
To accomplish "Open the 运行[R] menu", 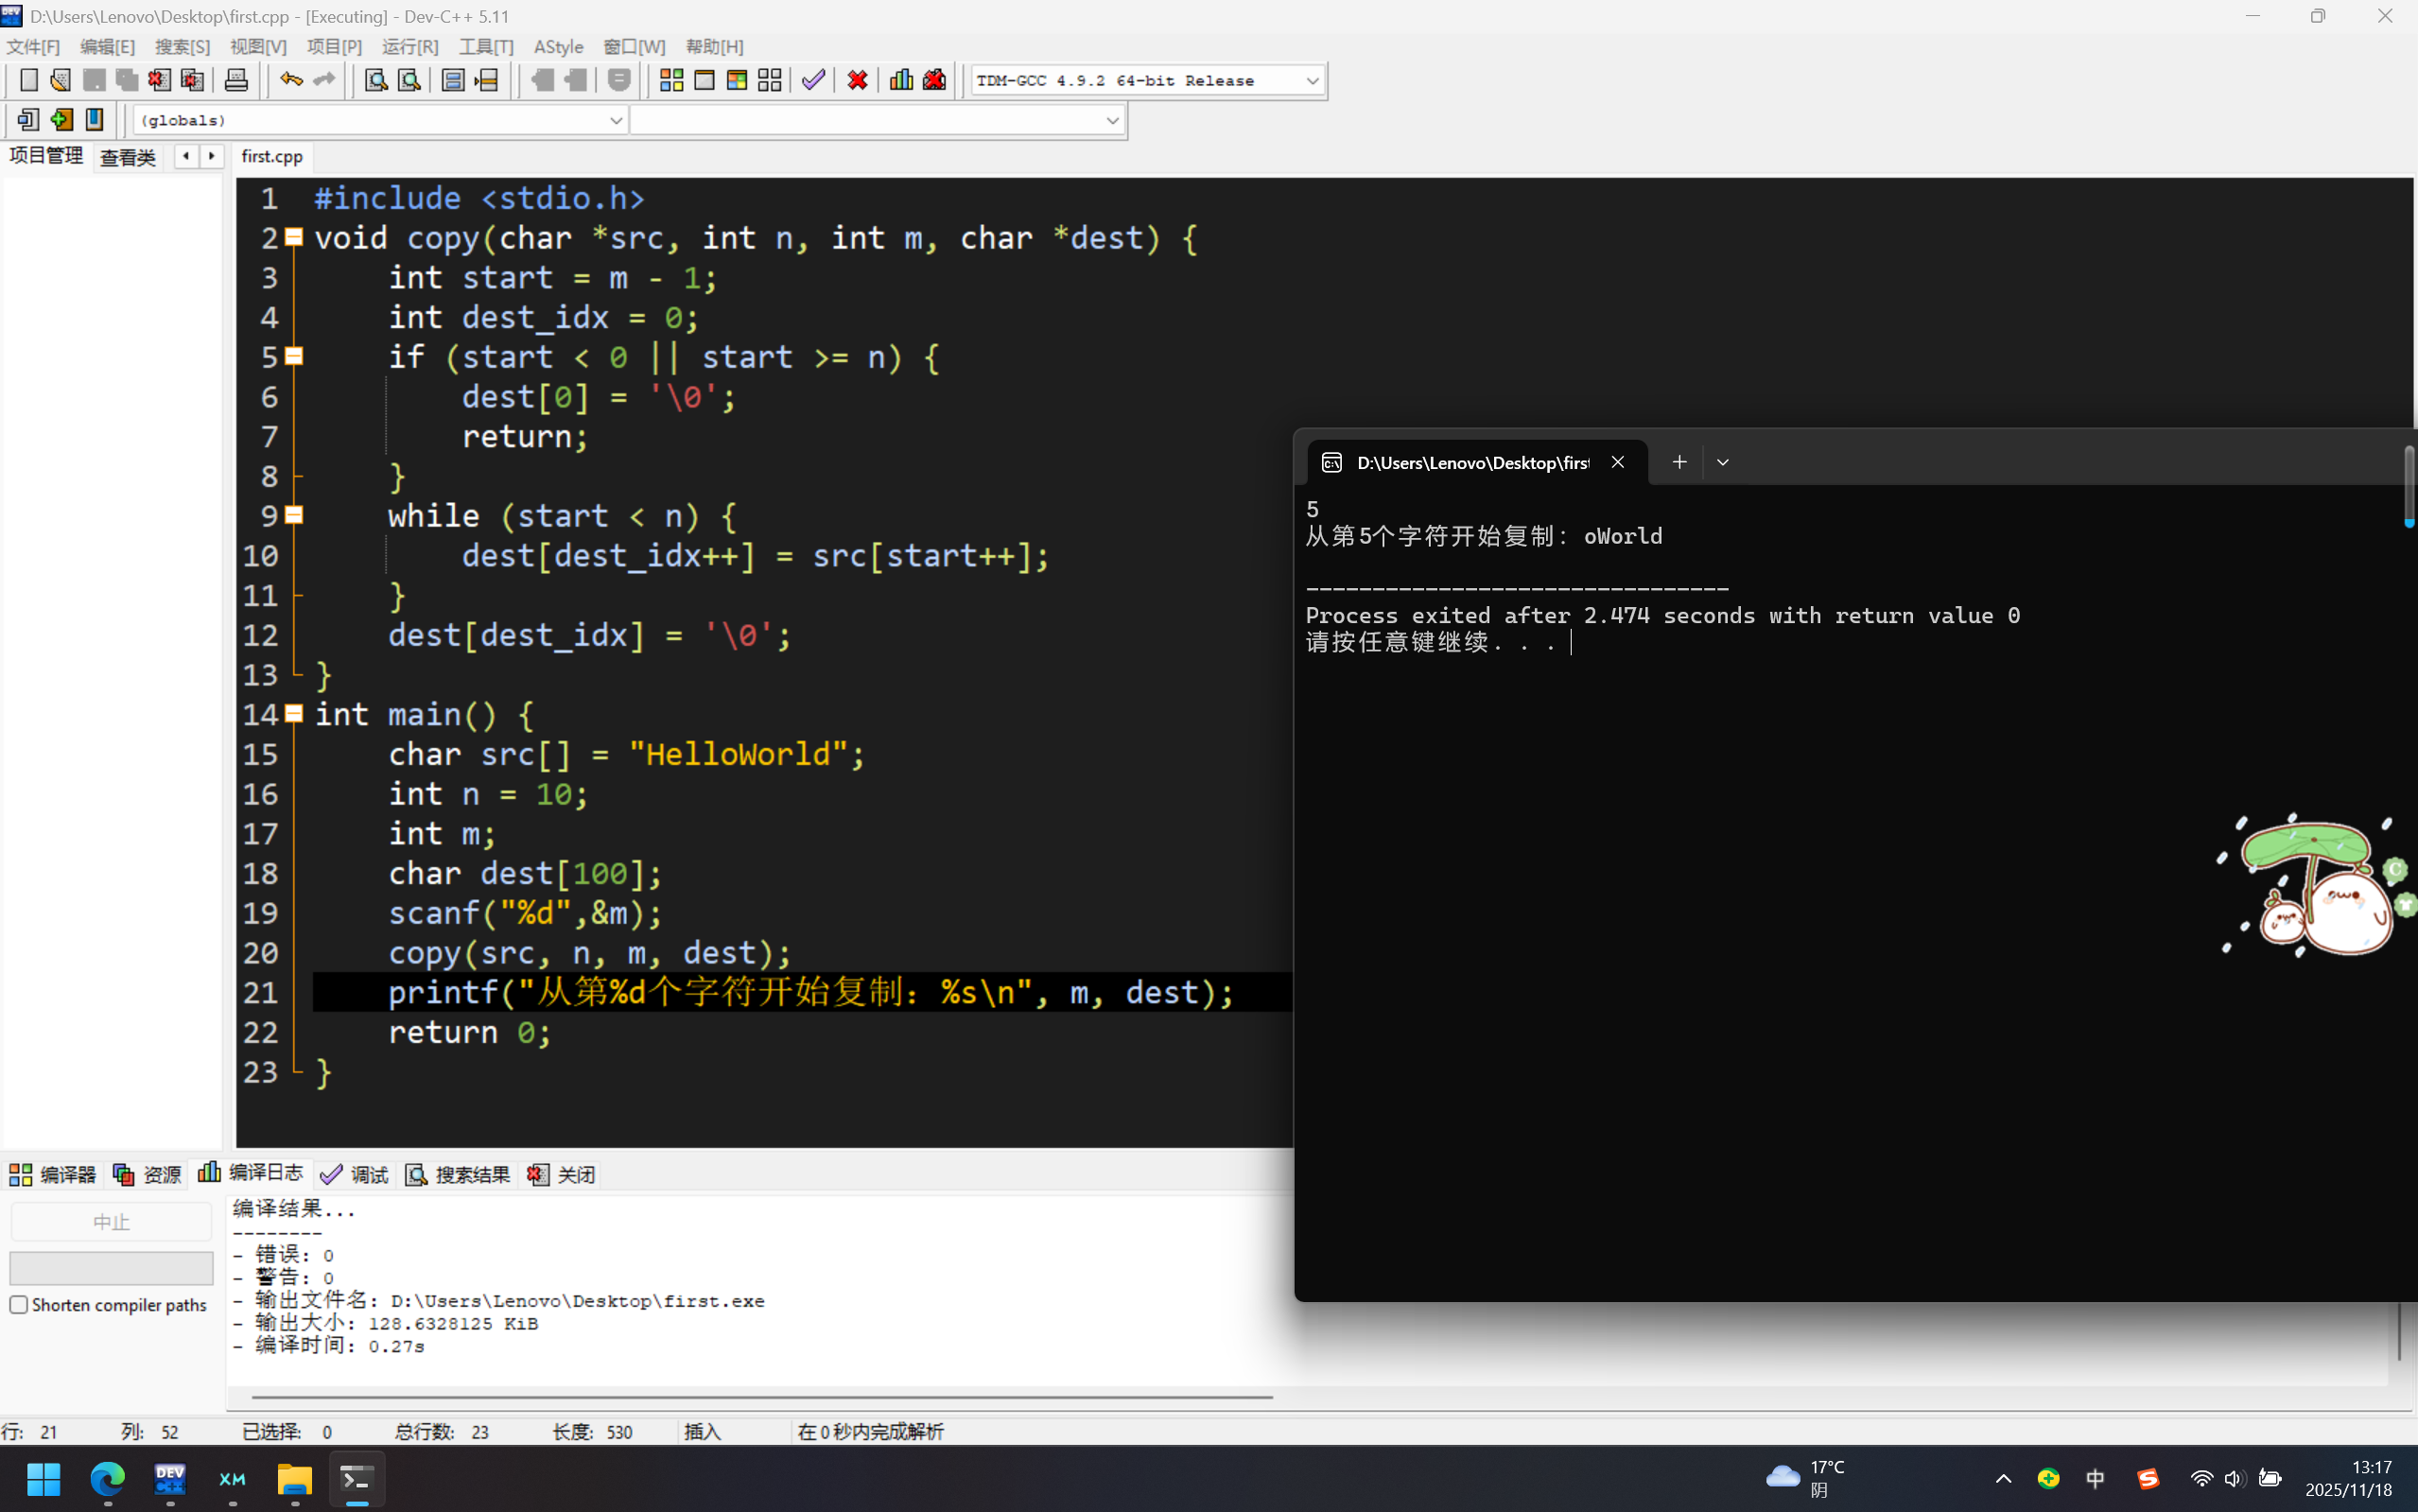I will [410, 46].
